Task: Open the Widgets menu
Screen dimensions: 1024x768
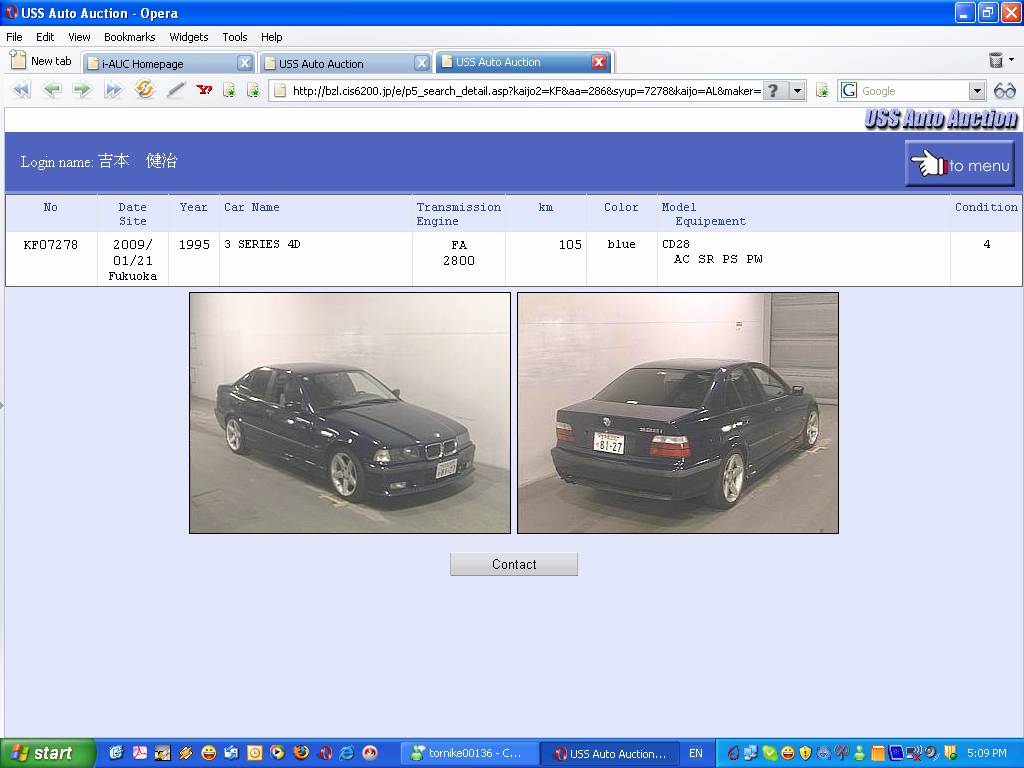Action: 188,37
